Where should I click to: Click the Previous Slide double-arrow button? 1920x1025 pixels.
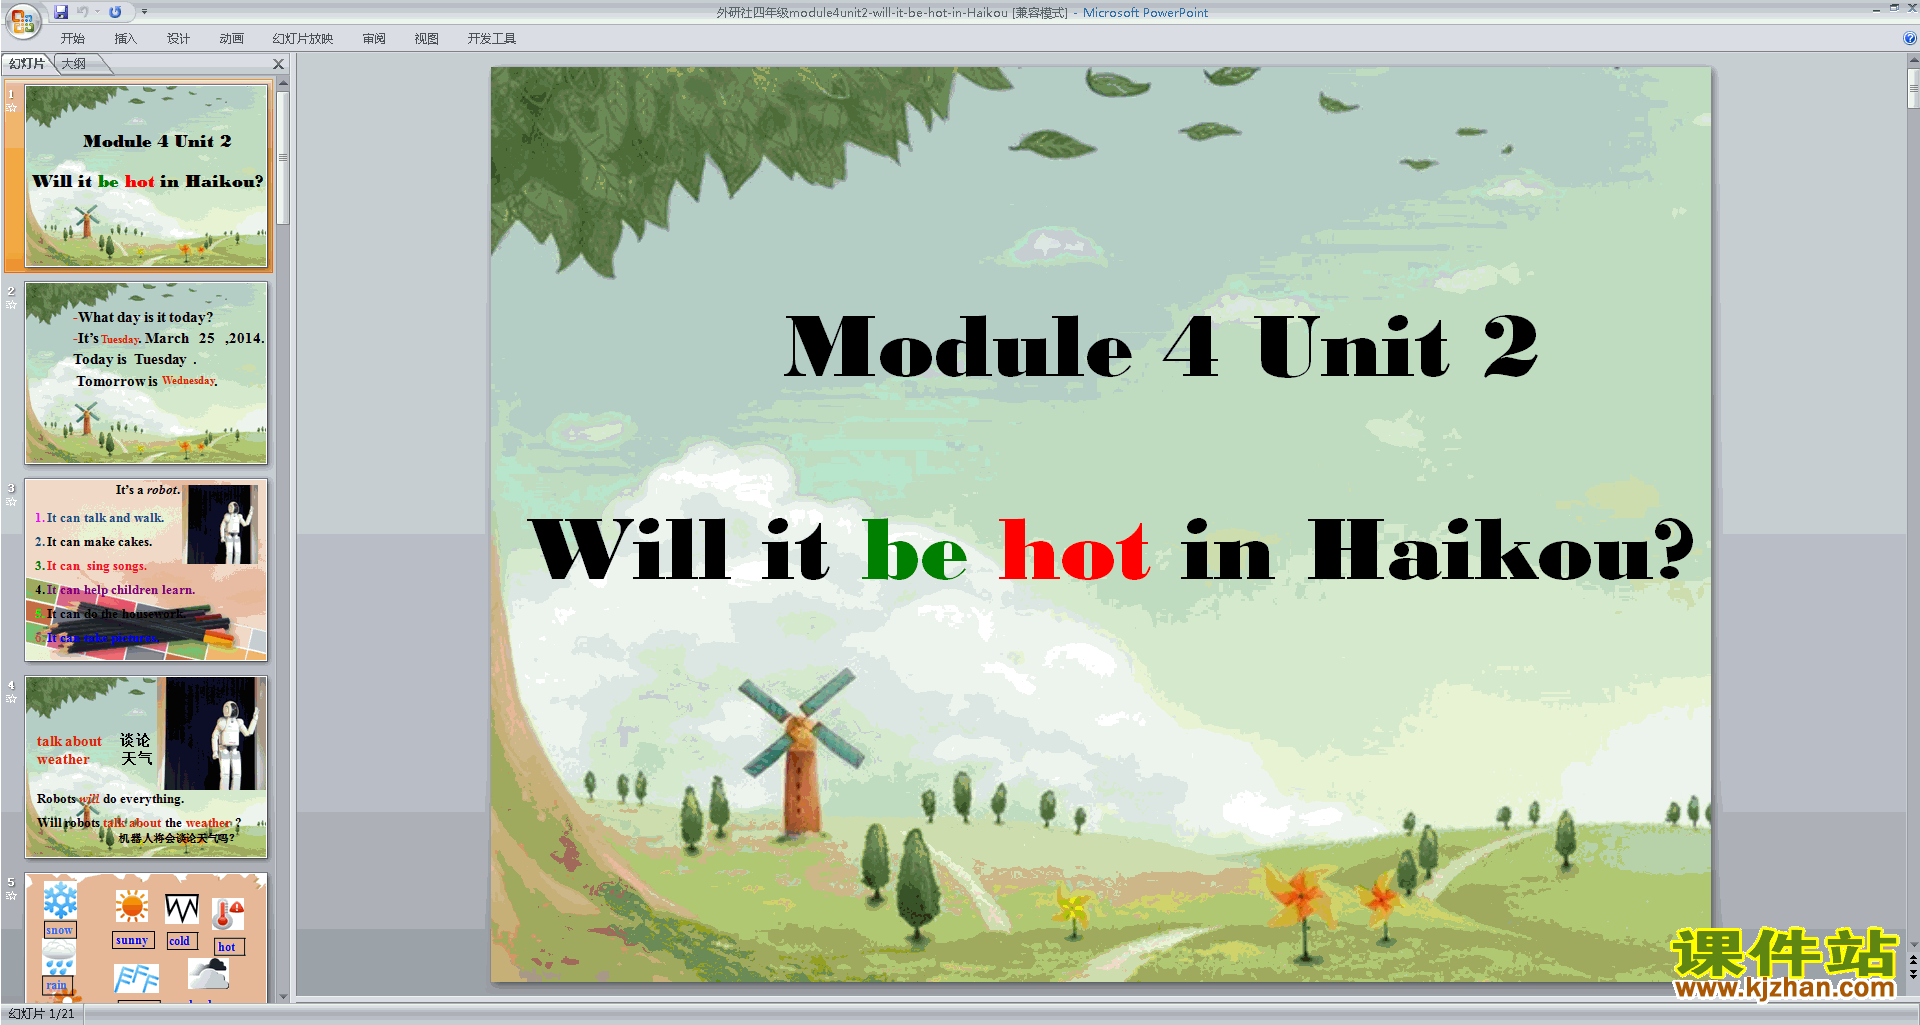click(x=1913, y=961)
